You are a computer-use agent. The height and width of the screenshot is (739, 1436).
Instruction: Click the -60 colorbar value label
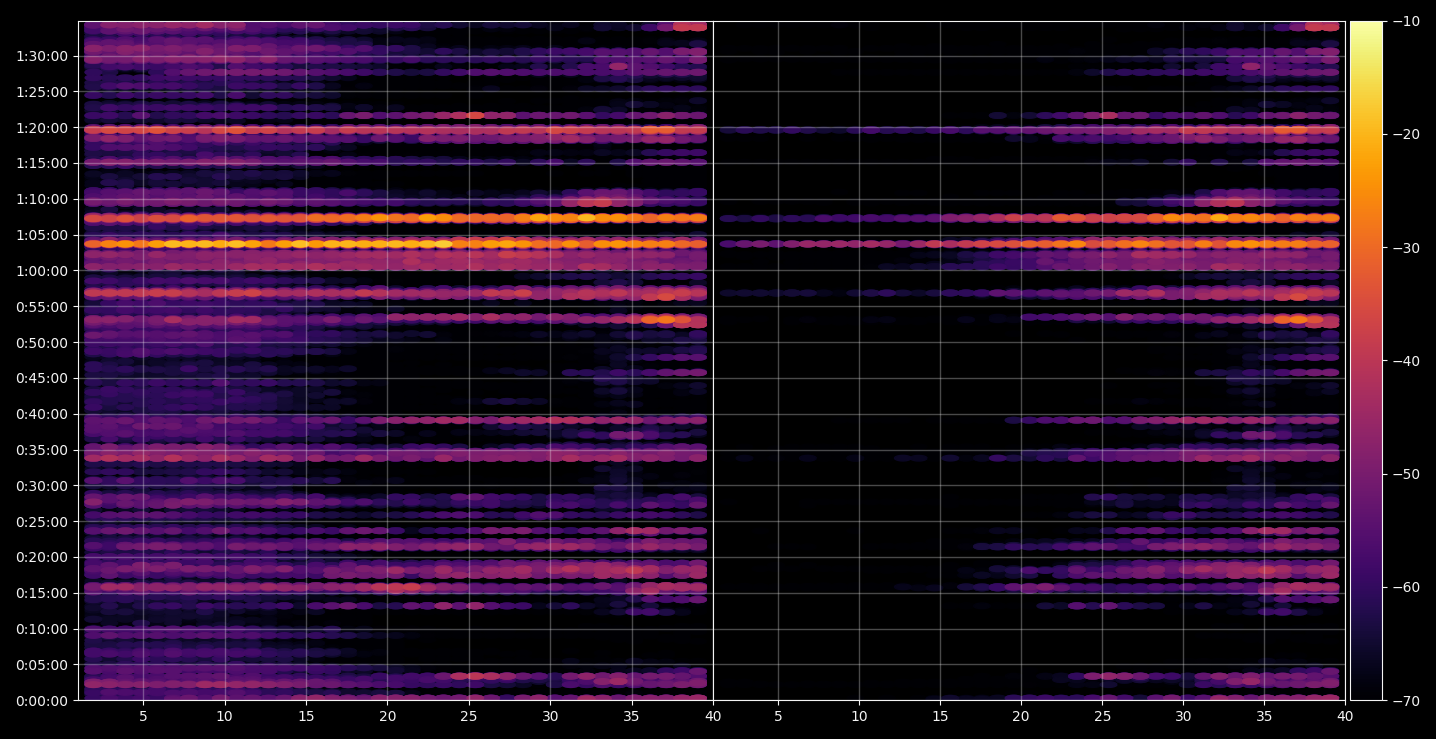1406,587
